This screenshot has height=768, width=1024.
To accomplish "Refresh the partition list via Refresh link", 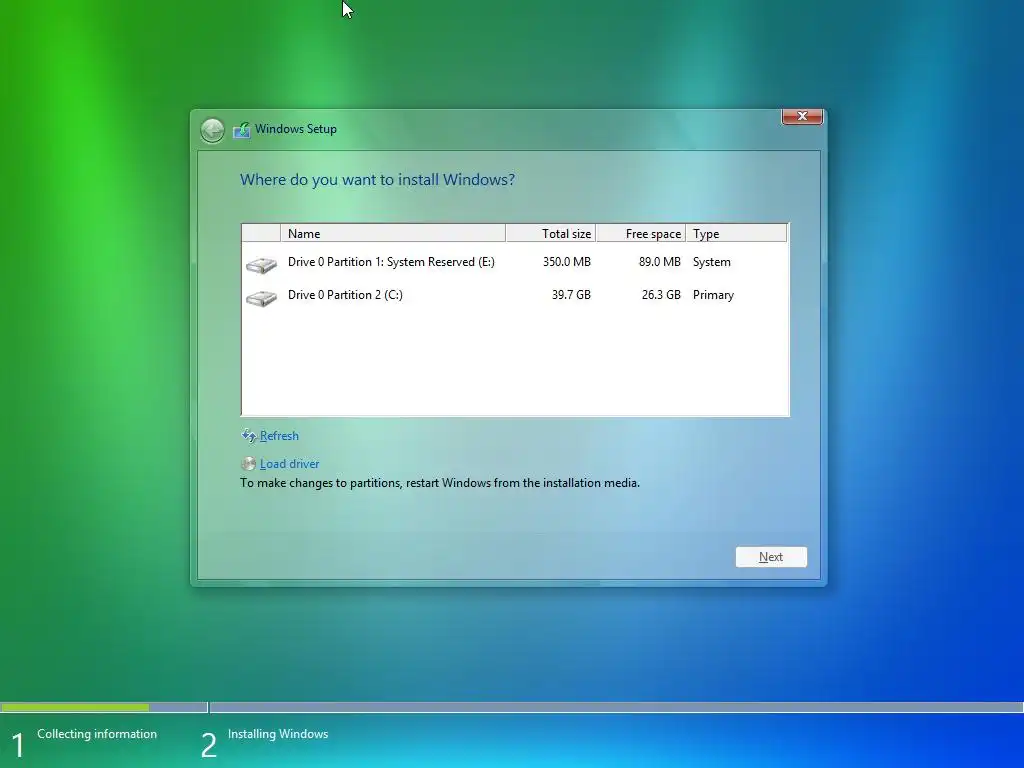I will pyautogui.click(x=279, y=436).
